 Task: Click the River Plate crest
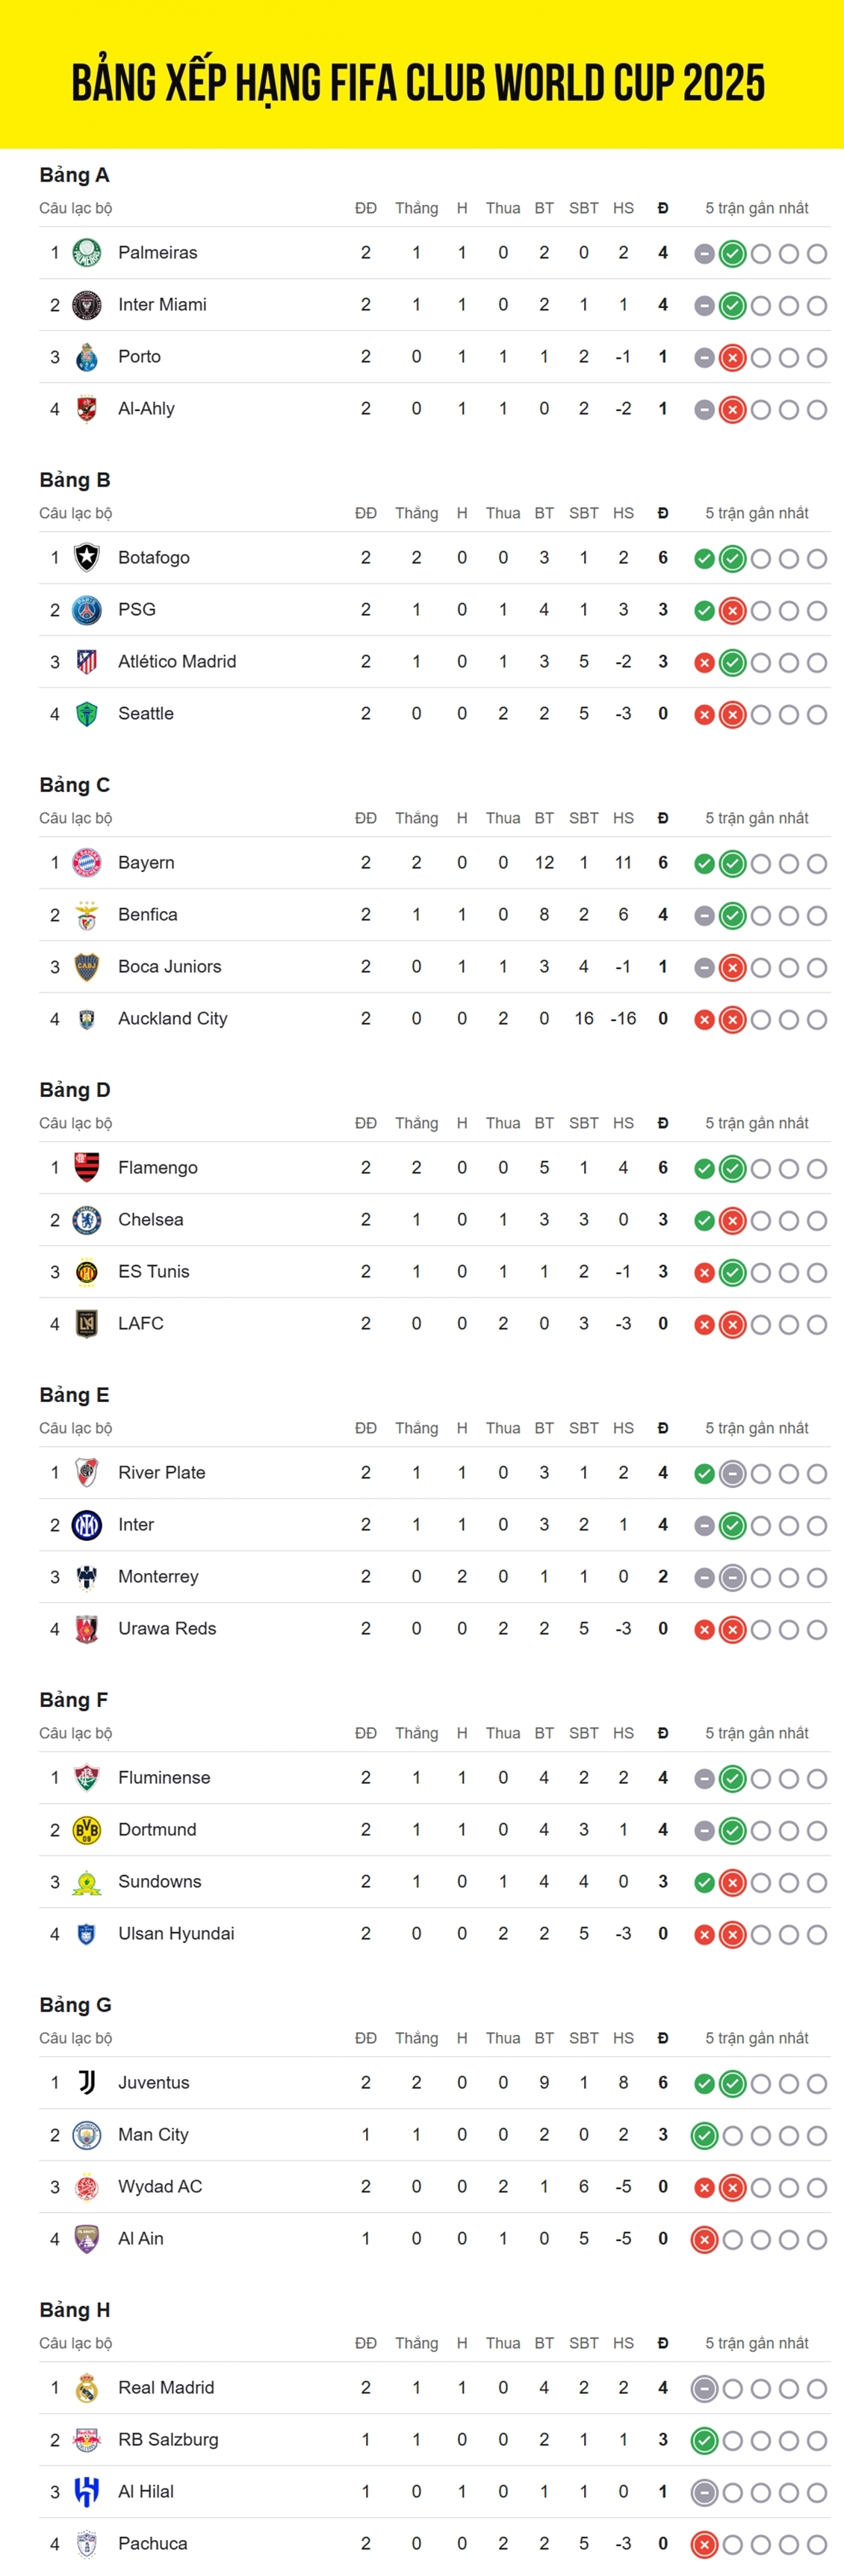tap(87, 1473)
